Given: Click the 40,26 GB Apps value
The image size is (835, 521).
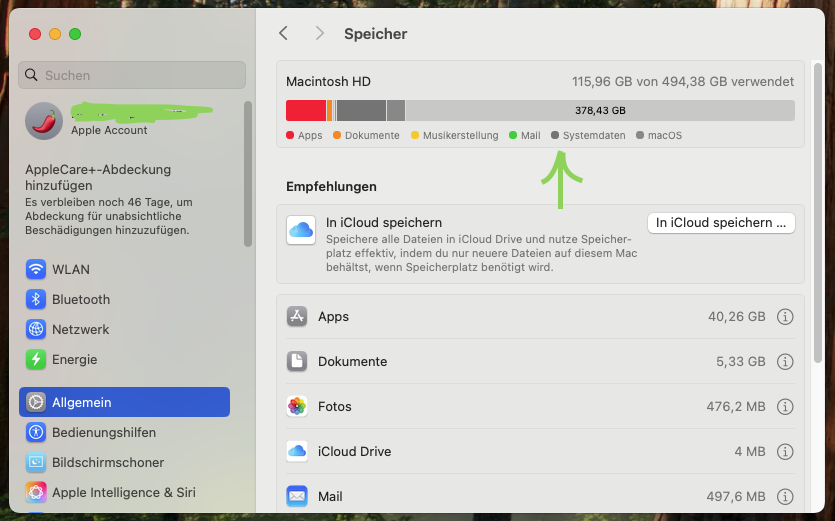Looking at the screenshot, I should point(736,316).
